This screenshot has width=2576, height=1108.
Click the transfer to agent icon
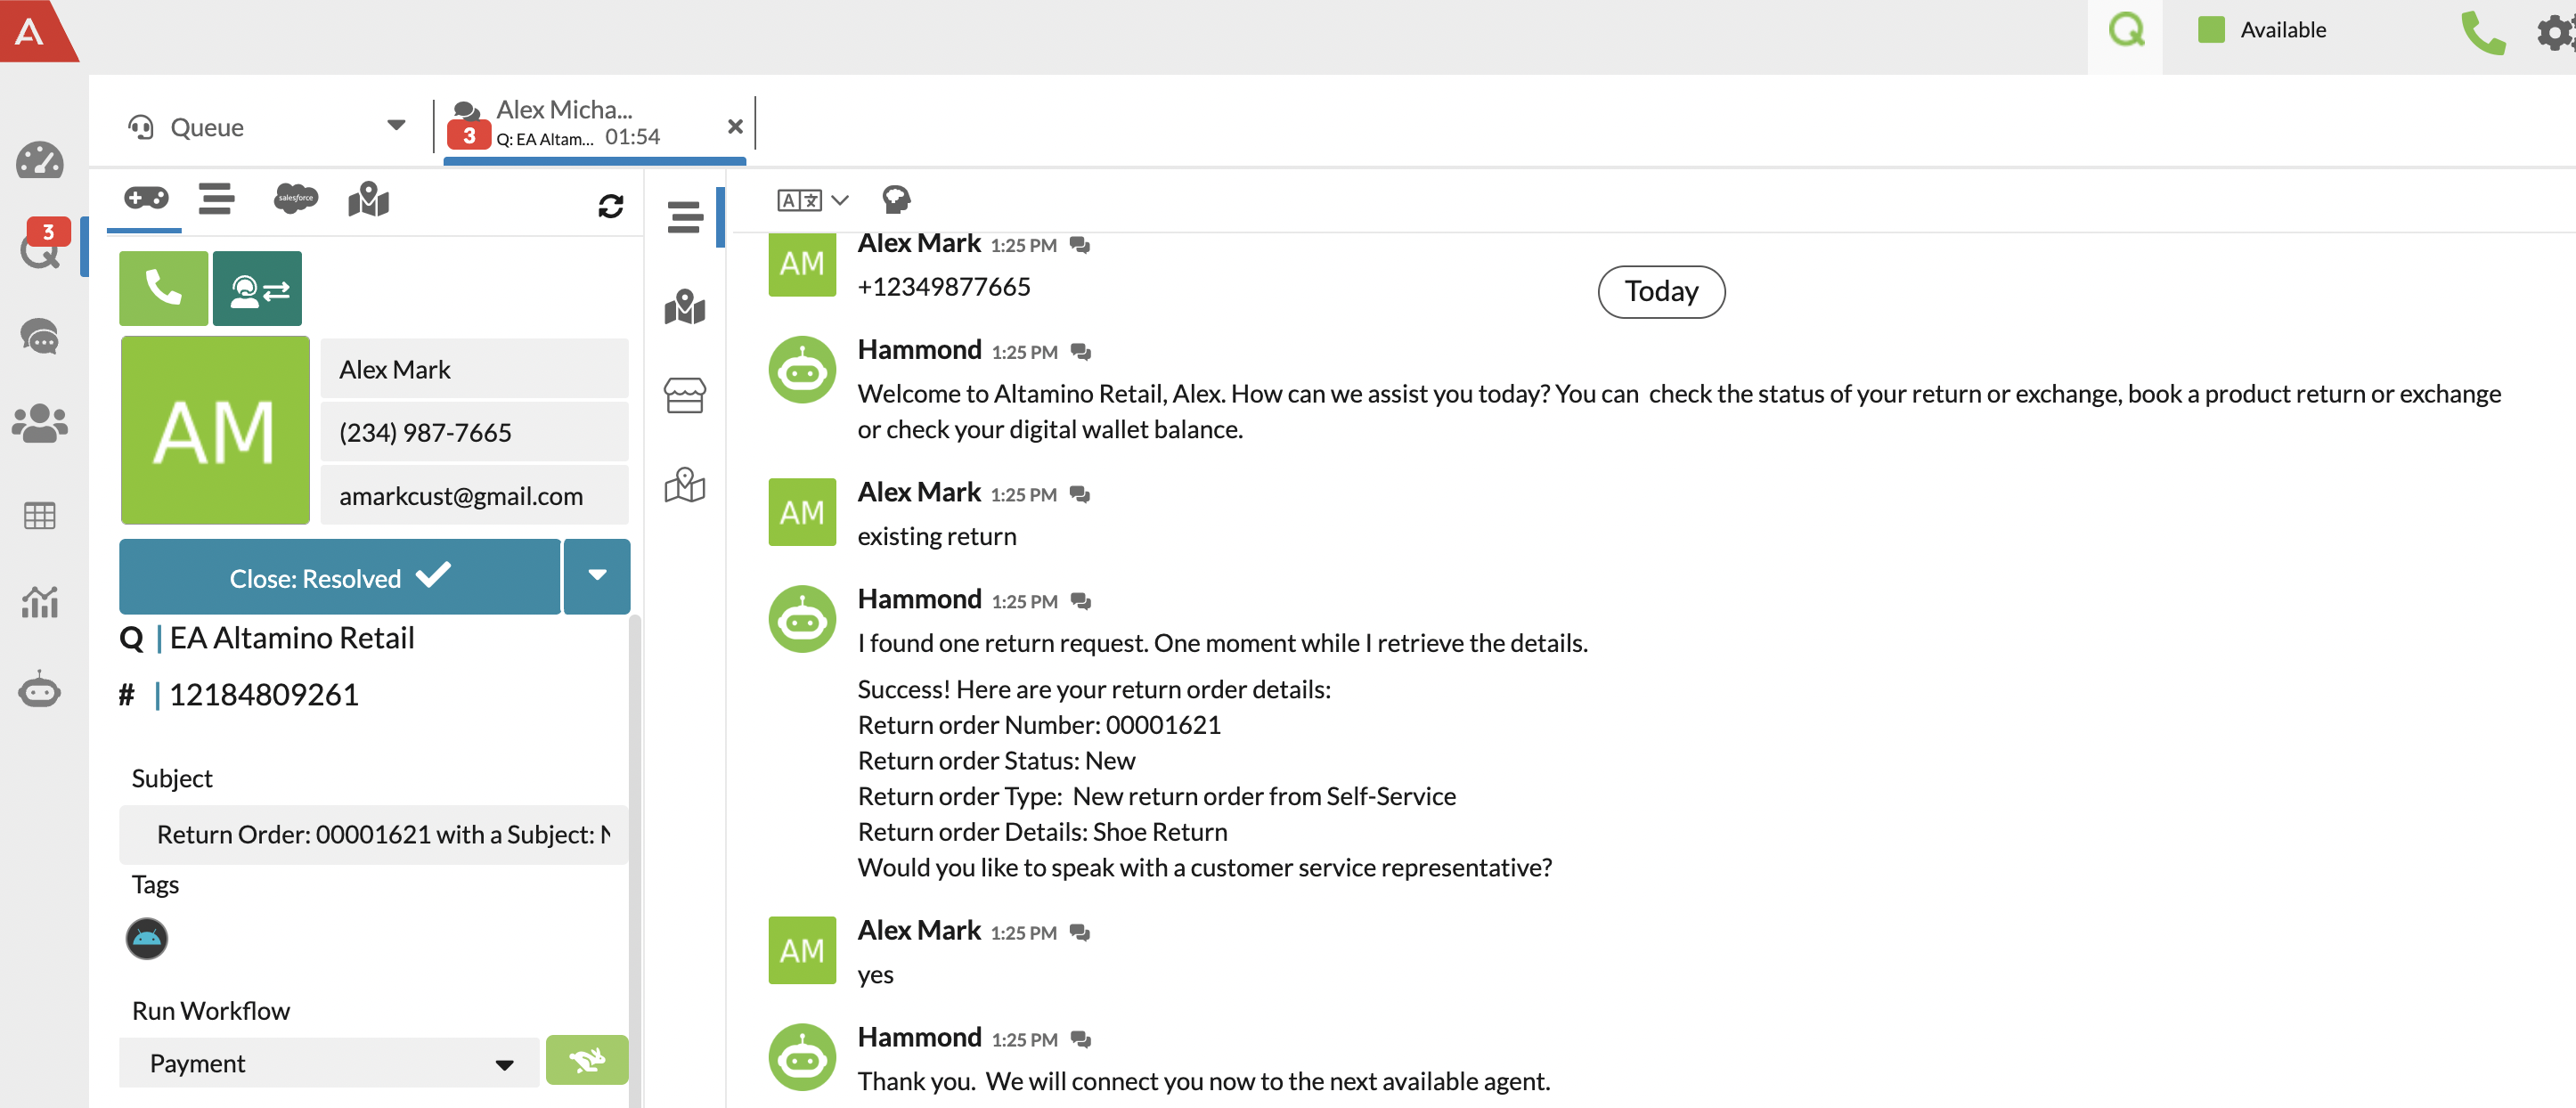pos(258,288)
